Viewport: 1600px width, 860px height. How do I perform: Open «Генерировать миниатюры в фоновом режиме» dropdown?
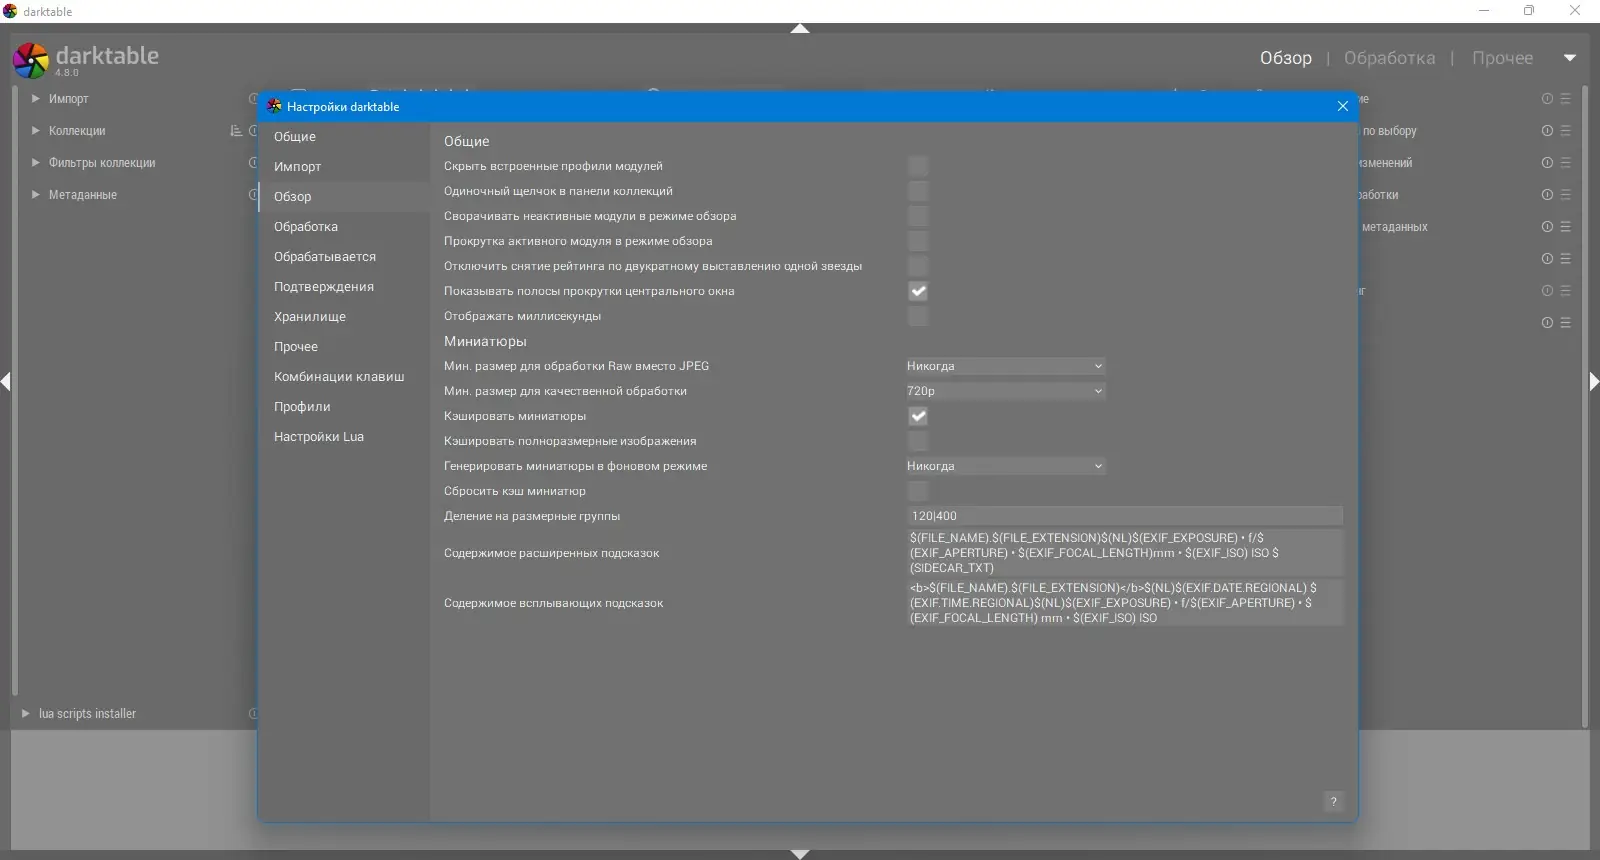pyautogui.click(x=1005, y=466)
